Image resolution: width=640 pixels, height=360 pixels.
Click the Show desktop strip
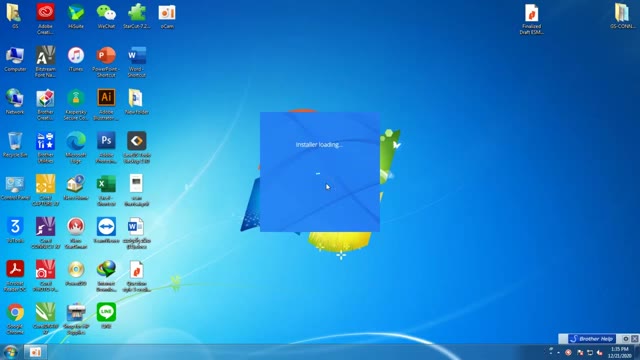[637, 352]
